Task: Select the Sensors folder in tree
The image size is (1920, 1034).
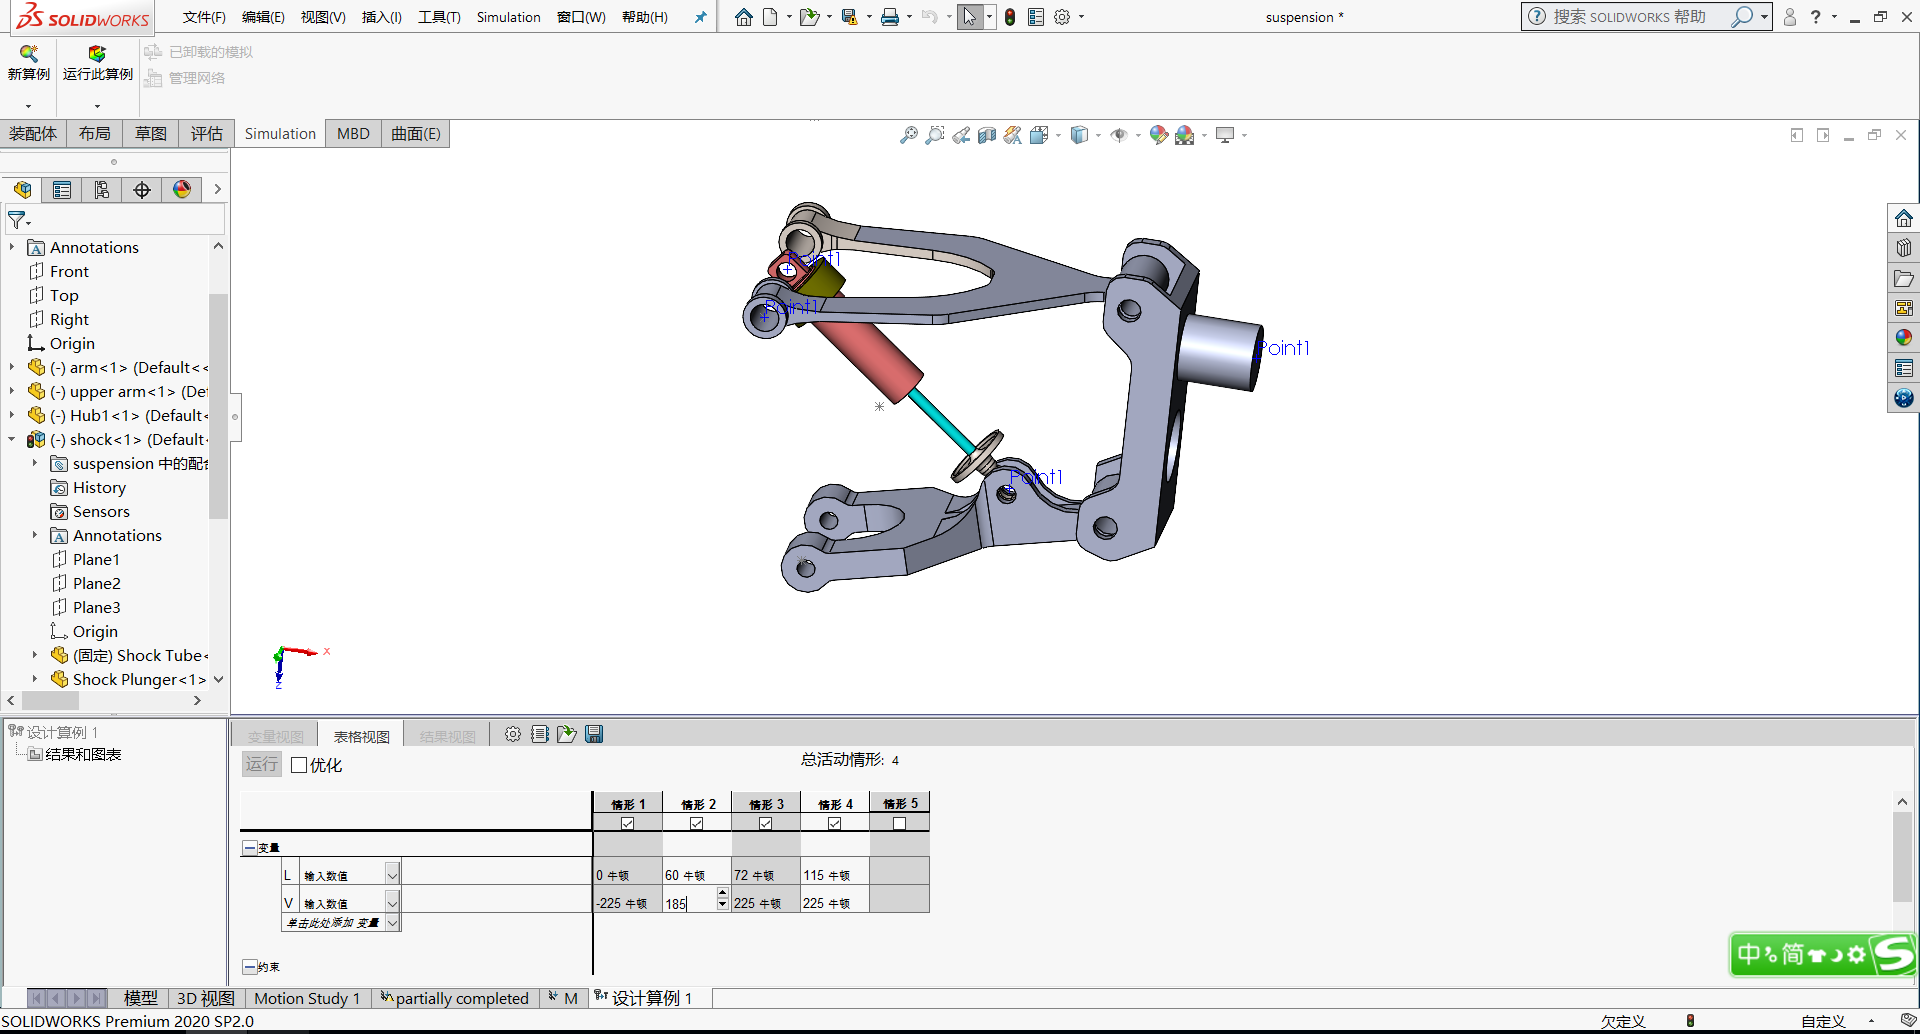Action: pyautogui.click(x=101, y=512)
